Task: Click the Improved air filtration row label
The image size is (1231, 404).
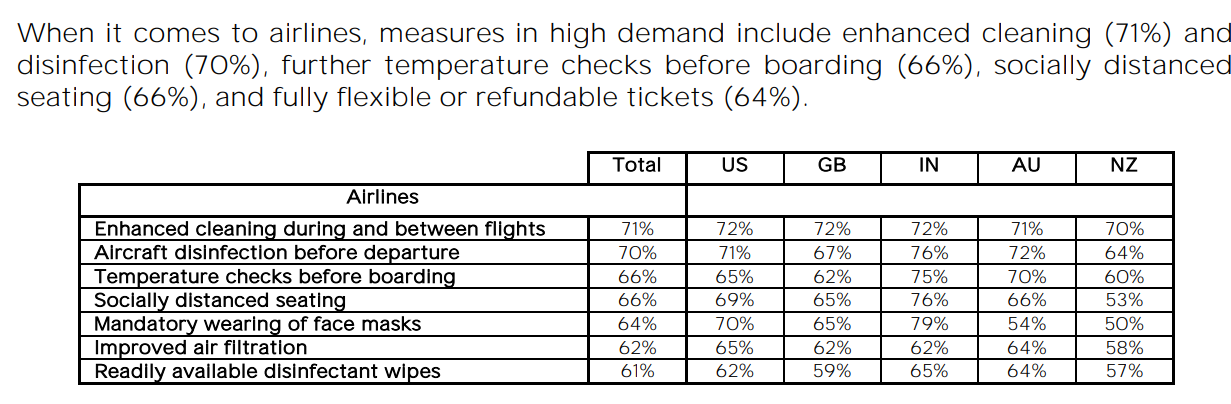Action: click(x=200, y=348)
